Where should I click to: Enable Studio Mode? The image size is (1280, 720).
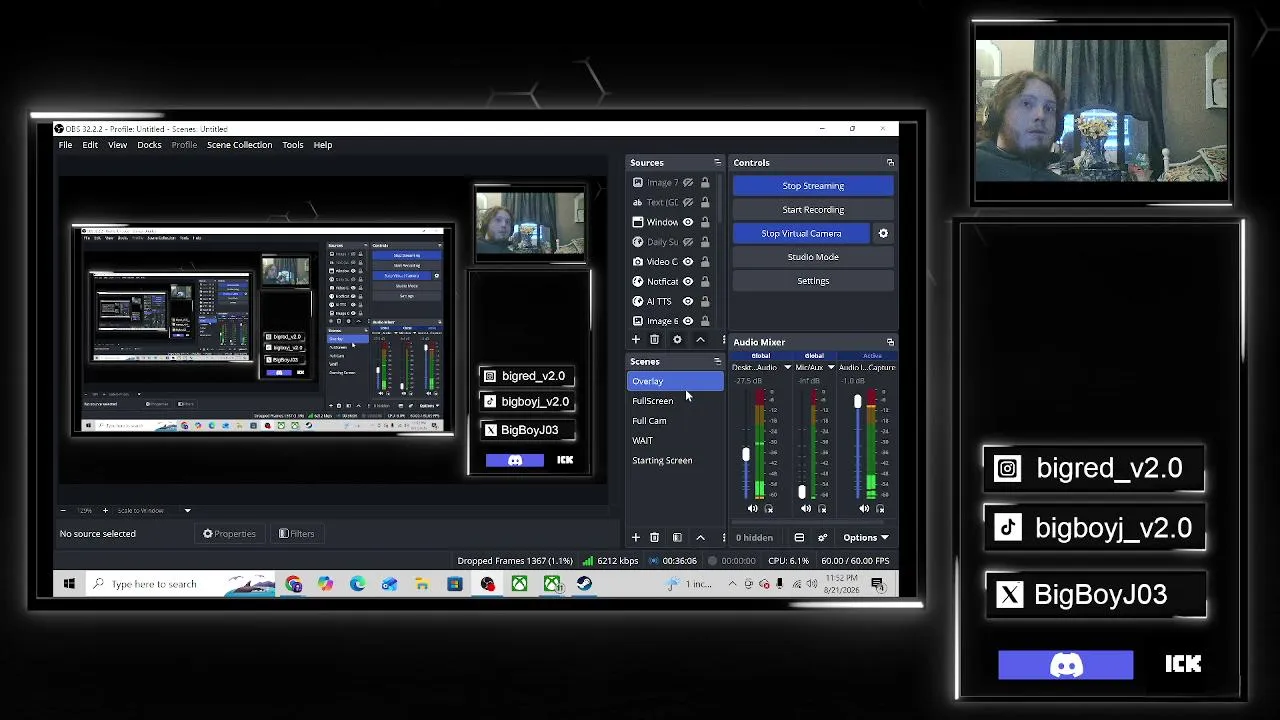pos(813,257)
